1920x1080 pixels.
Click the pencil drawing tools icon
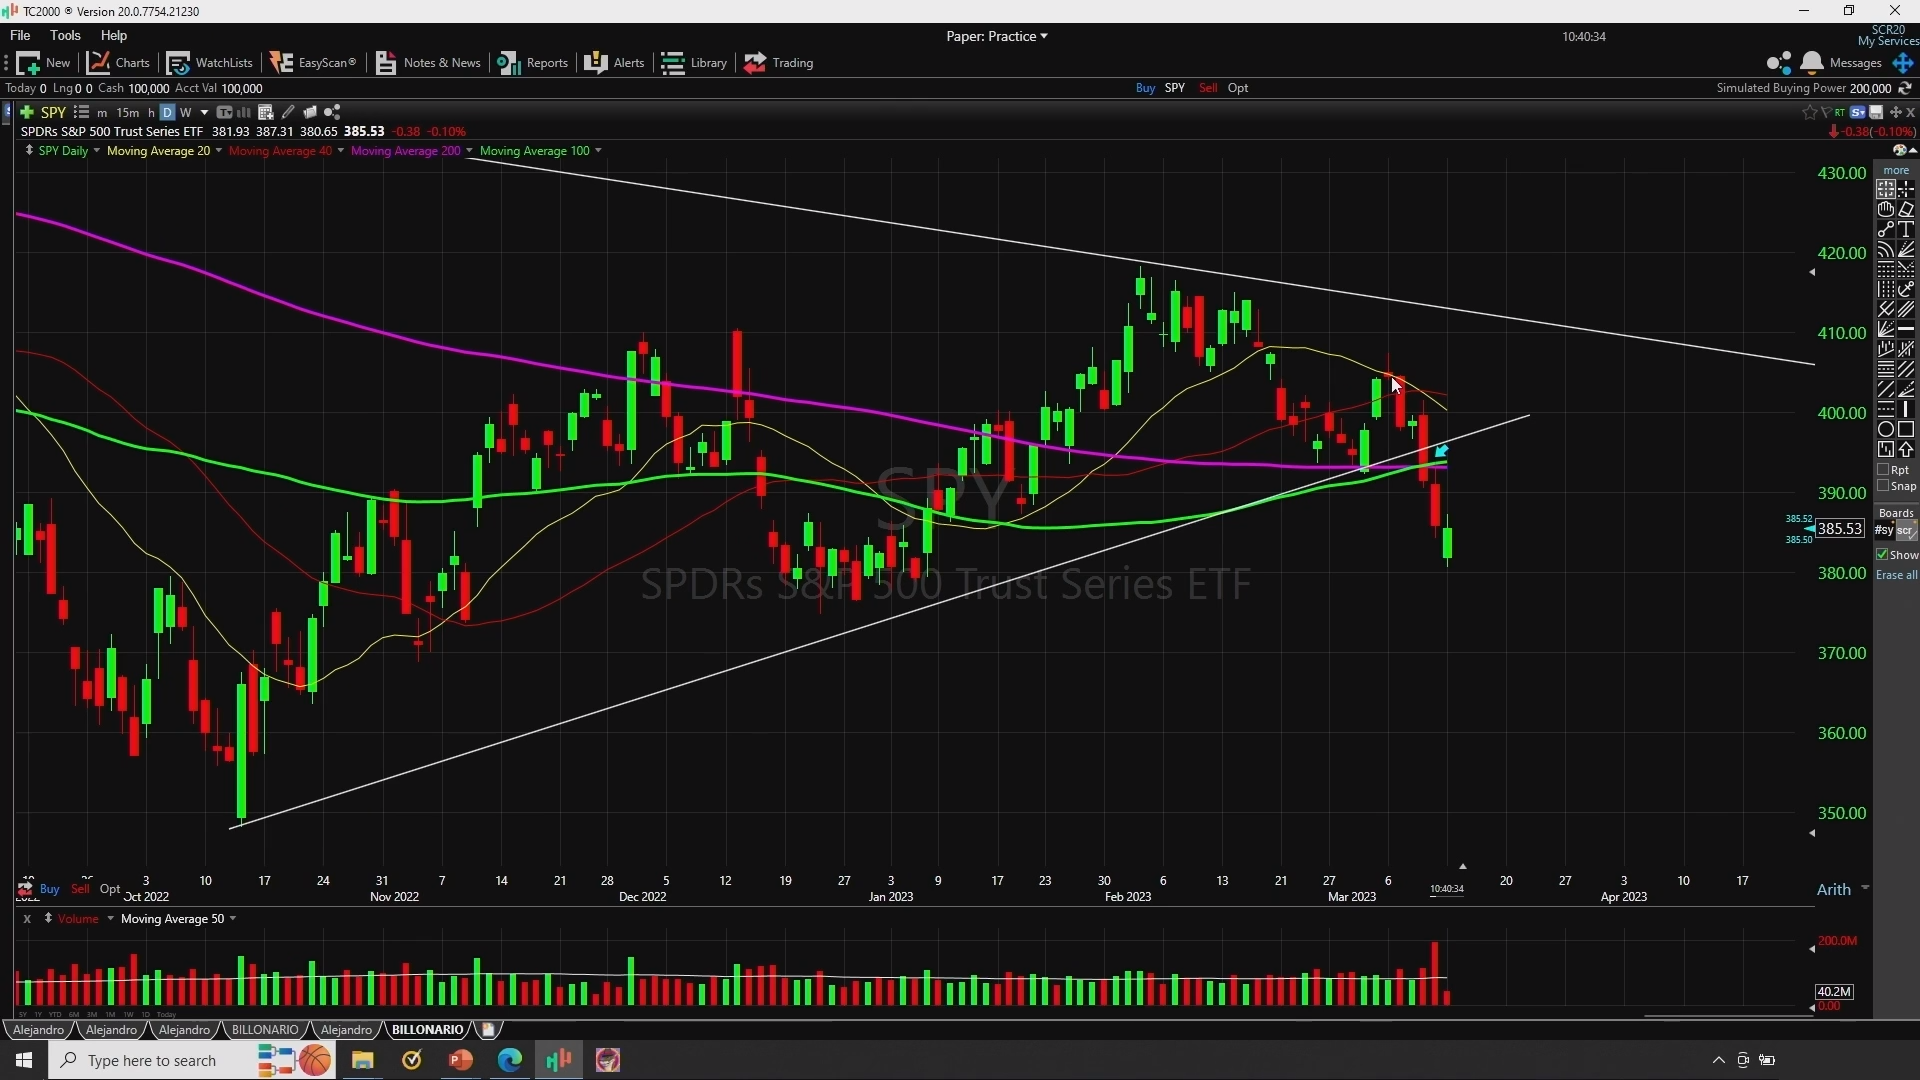click(x=288, y=112)
